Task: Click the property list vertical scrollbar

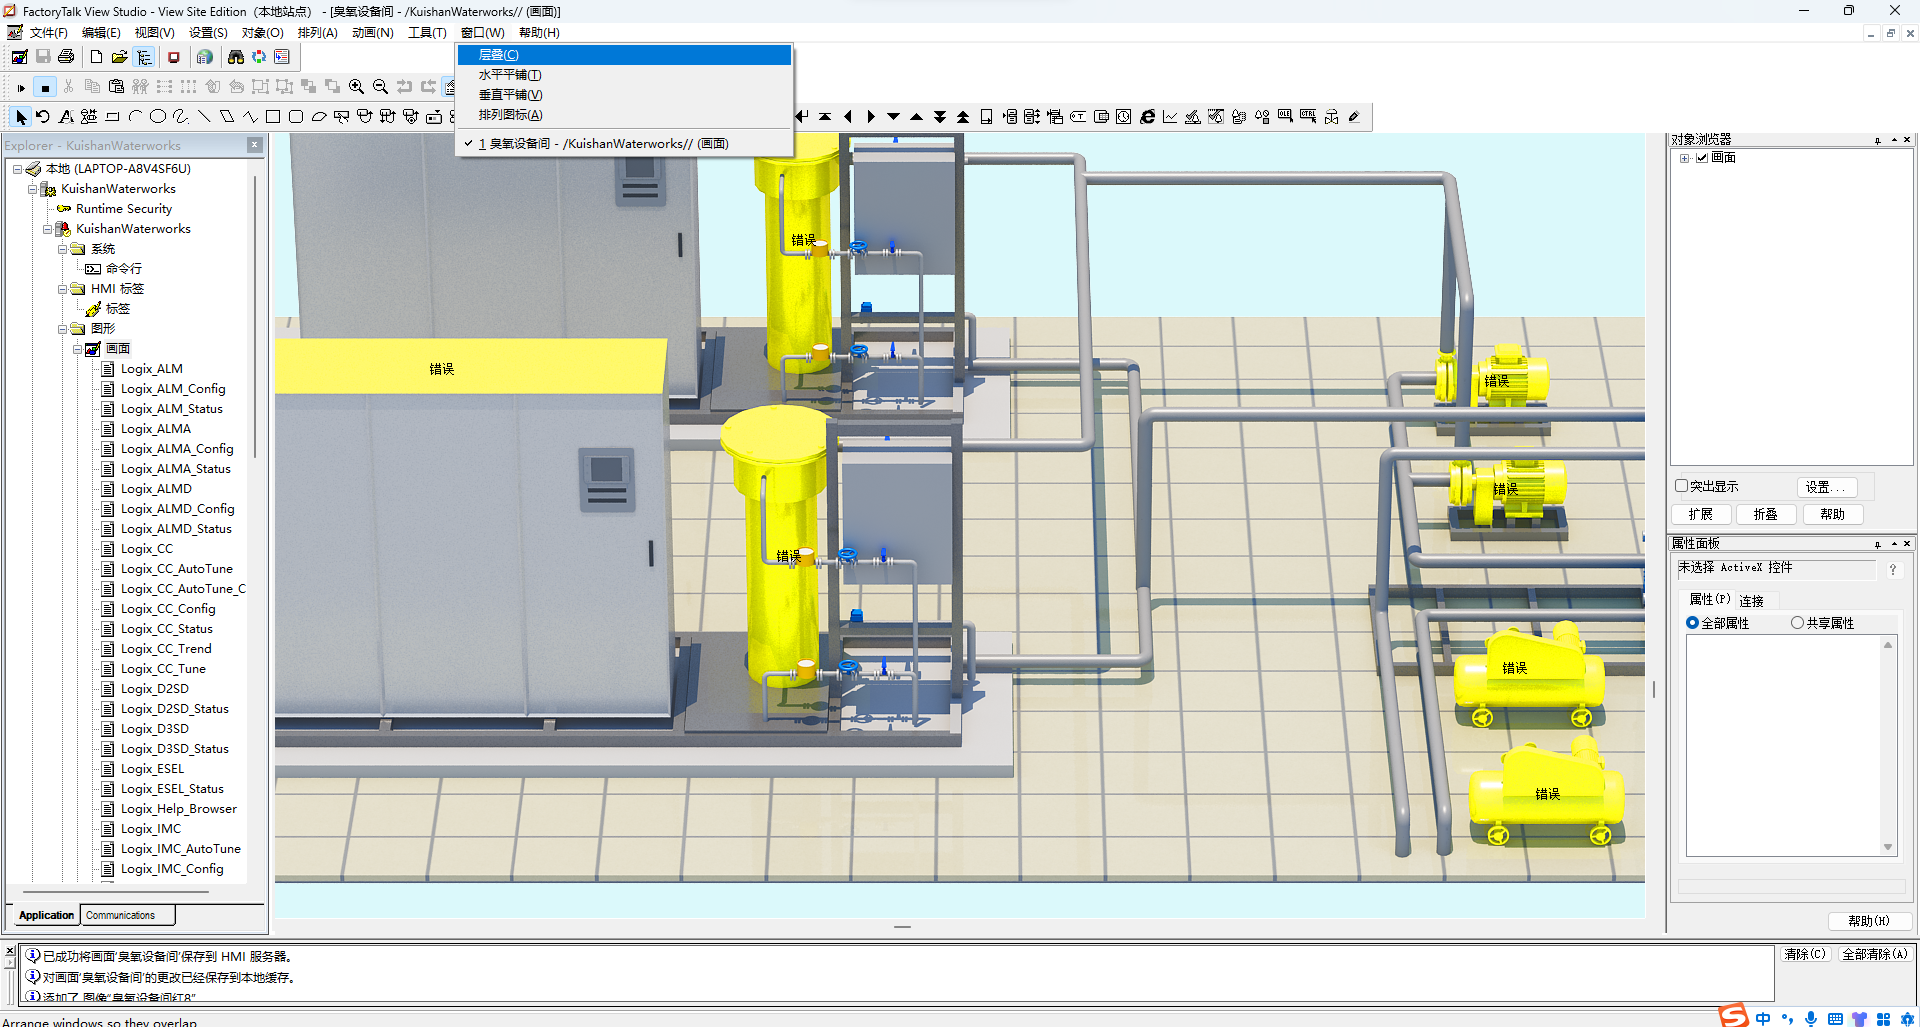Action: (1888, 745)
